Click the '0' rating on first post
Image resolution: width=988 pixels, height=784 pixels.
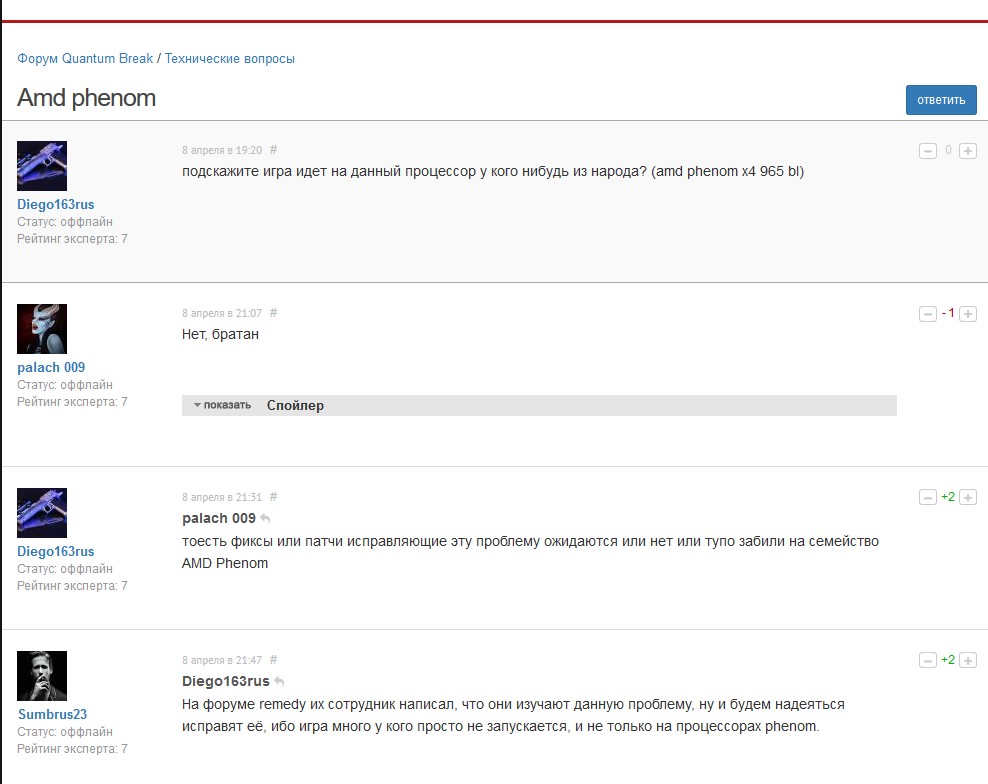tap(948, 150)
